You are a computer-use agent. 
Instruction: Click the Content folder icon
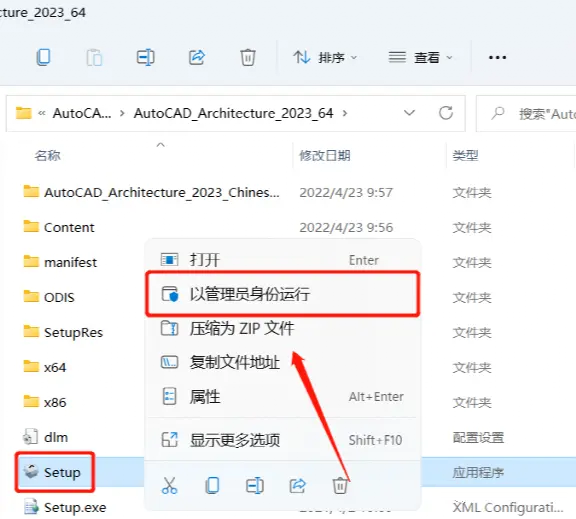(x=31, y=226)
